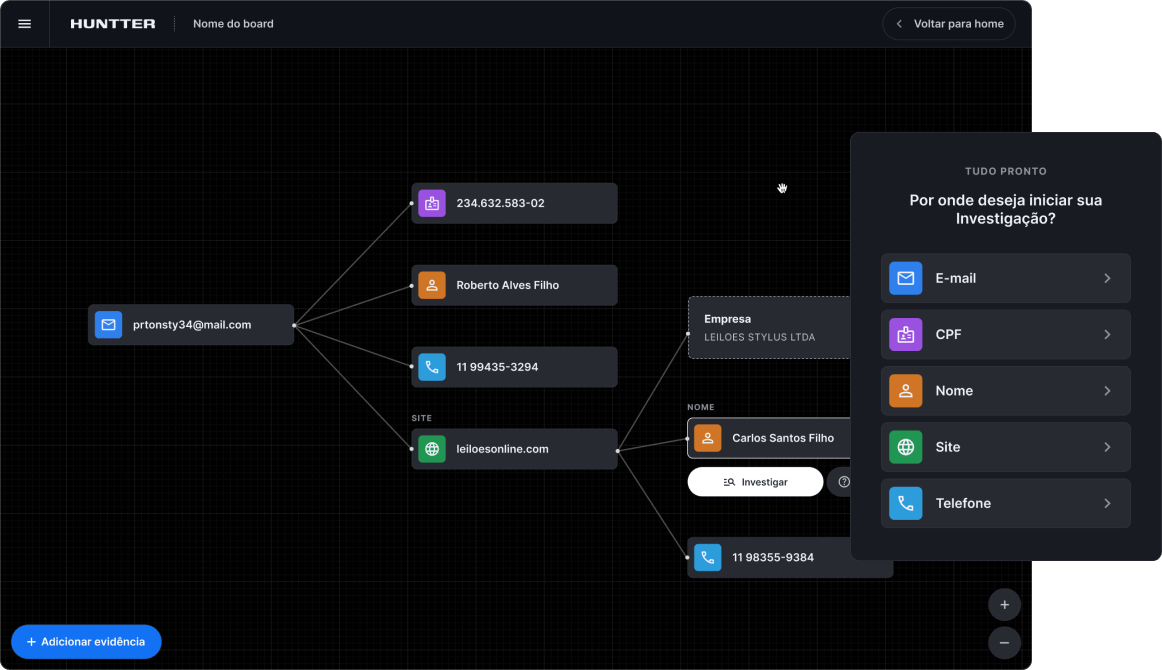Open the hamburger menu icon
This screenshot has width=1162, height=670.
point(25,24)
